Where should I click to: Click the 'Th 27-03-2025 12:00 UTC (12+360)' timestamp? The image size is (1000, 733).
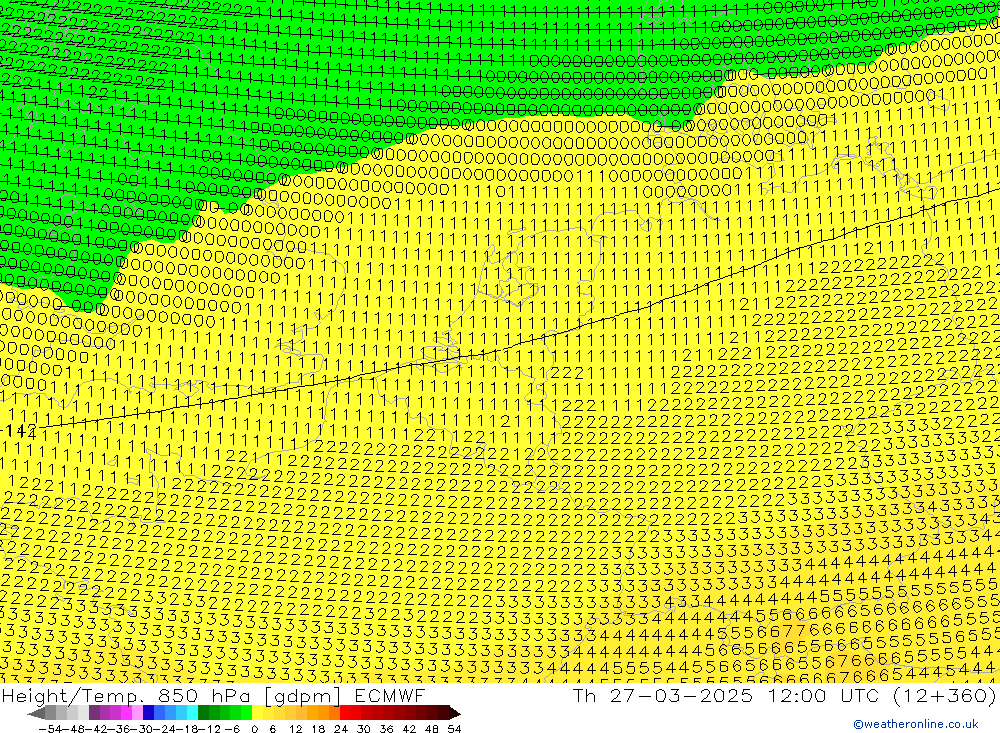(x=784, y=695)
